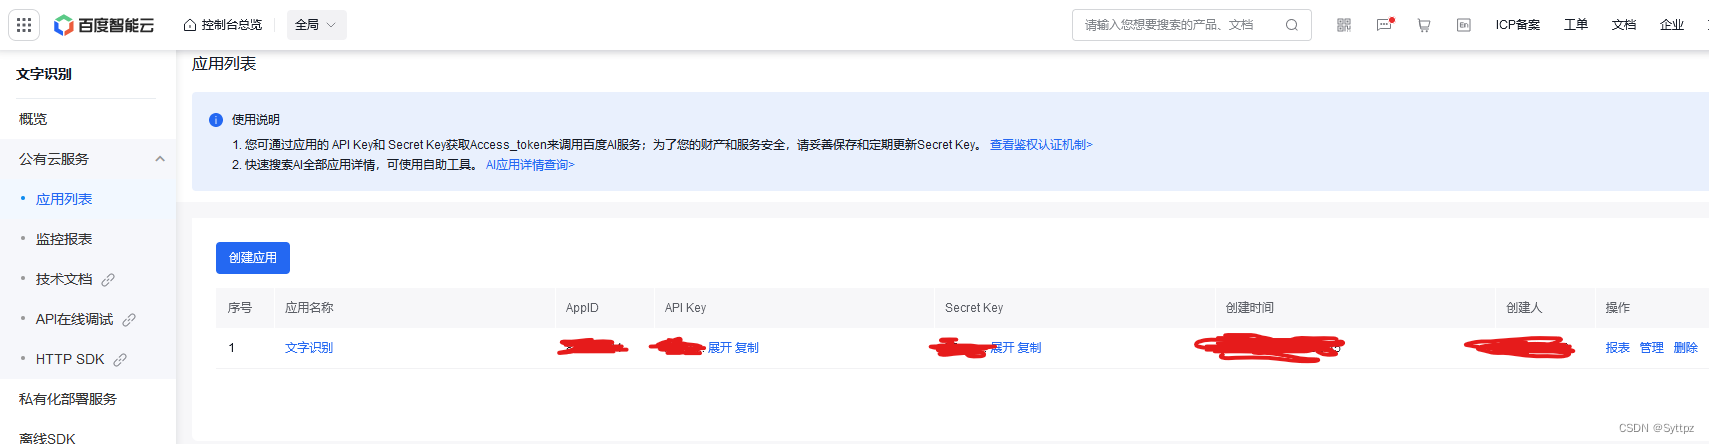Open 技术文档 in sidebar
This screenshot has height=444, width=1709.
pyautogui.click(x=64, y=279)
